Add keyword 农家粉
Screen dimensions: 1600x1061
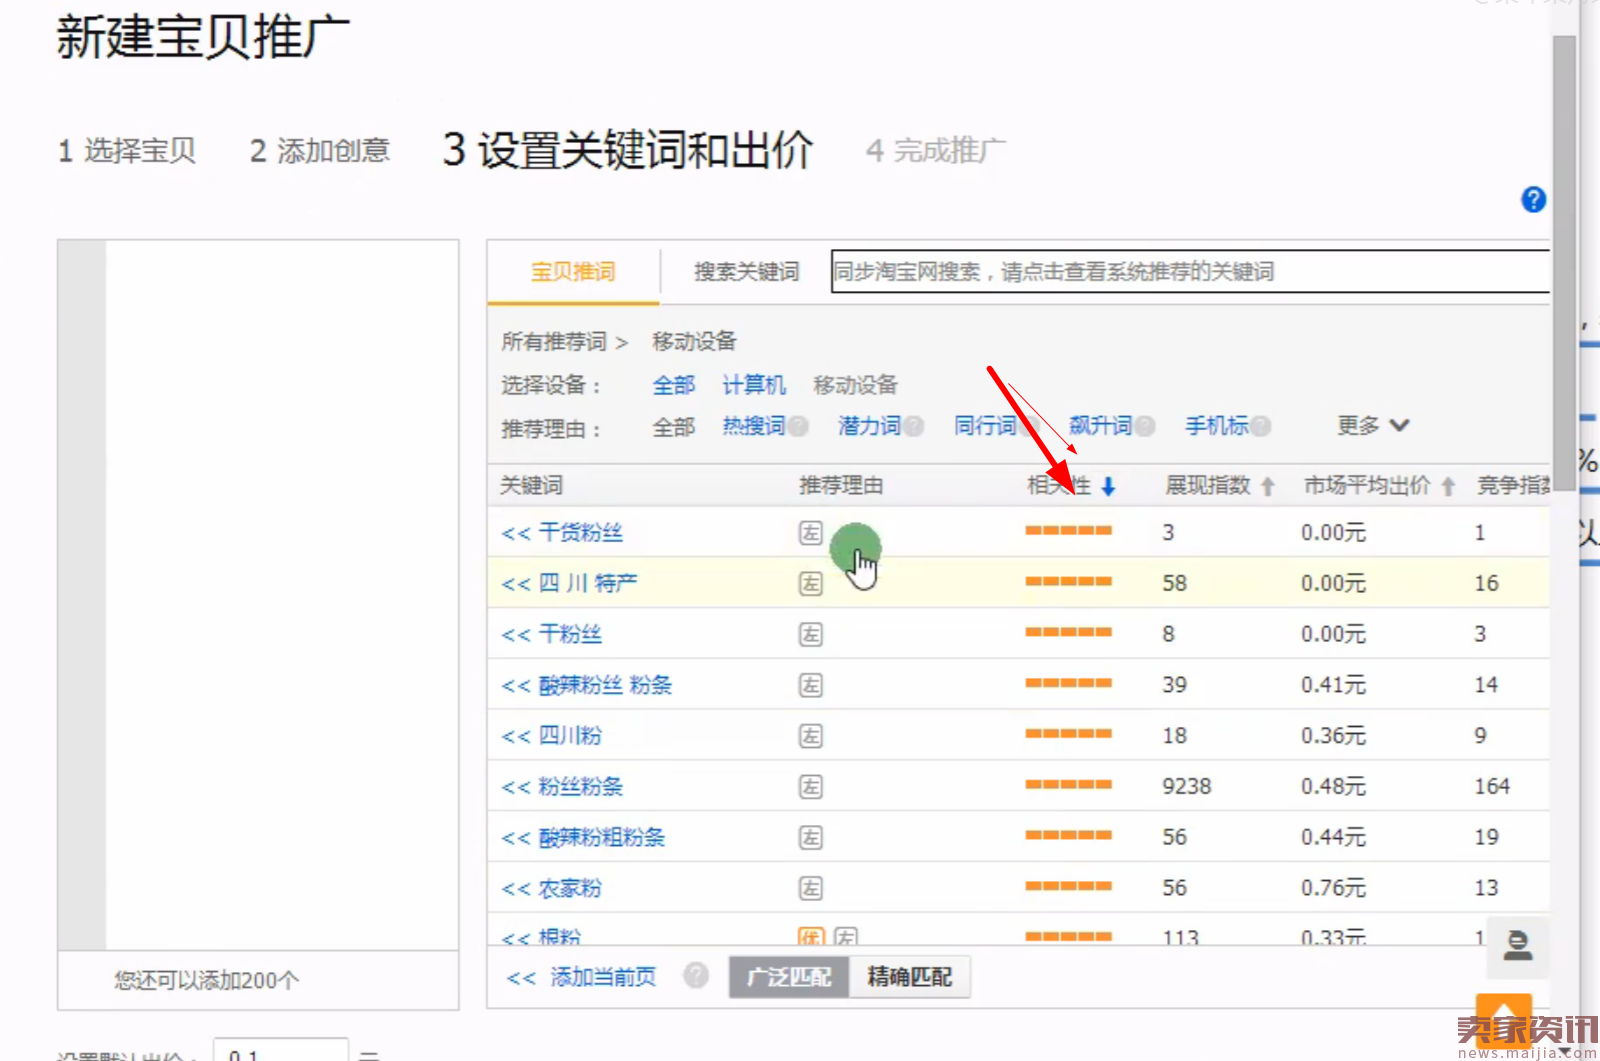(552, 888)
